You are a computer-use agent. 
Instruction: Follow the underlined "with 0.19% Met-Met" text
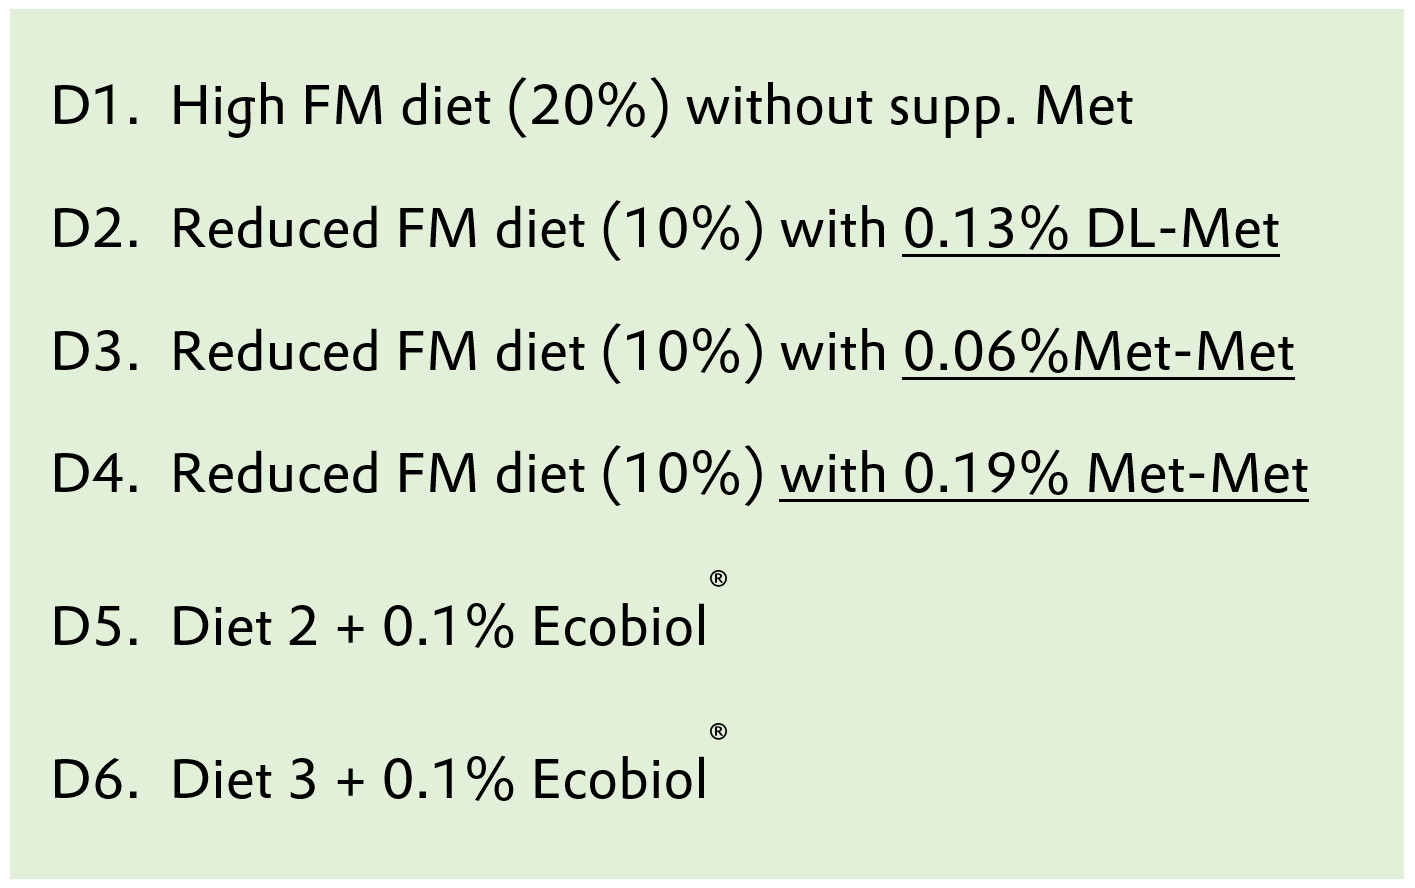[x=1043, y=475]
